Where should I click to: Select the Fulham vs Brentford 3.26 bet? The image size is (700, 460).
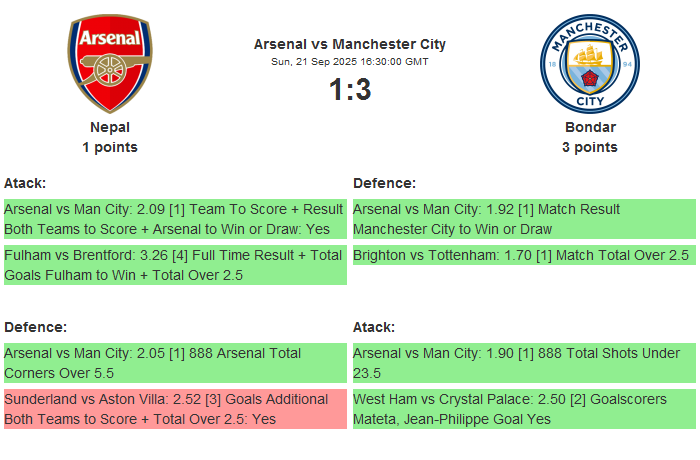pos(175,265)
